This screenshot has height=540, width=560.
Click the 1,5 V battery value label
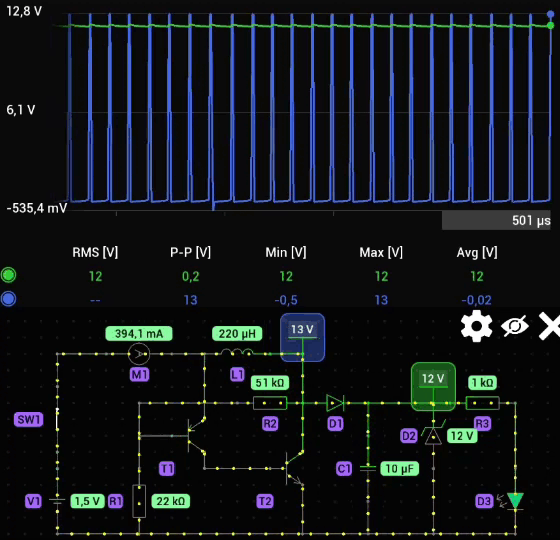[88, 501]
